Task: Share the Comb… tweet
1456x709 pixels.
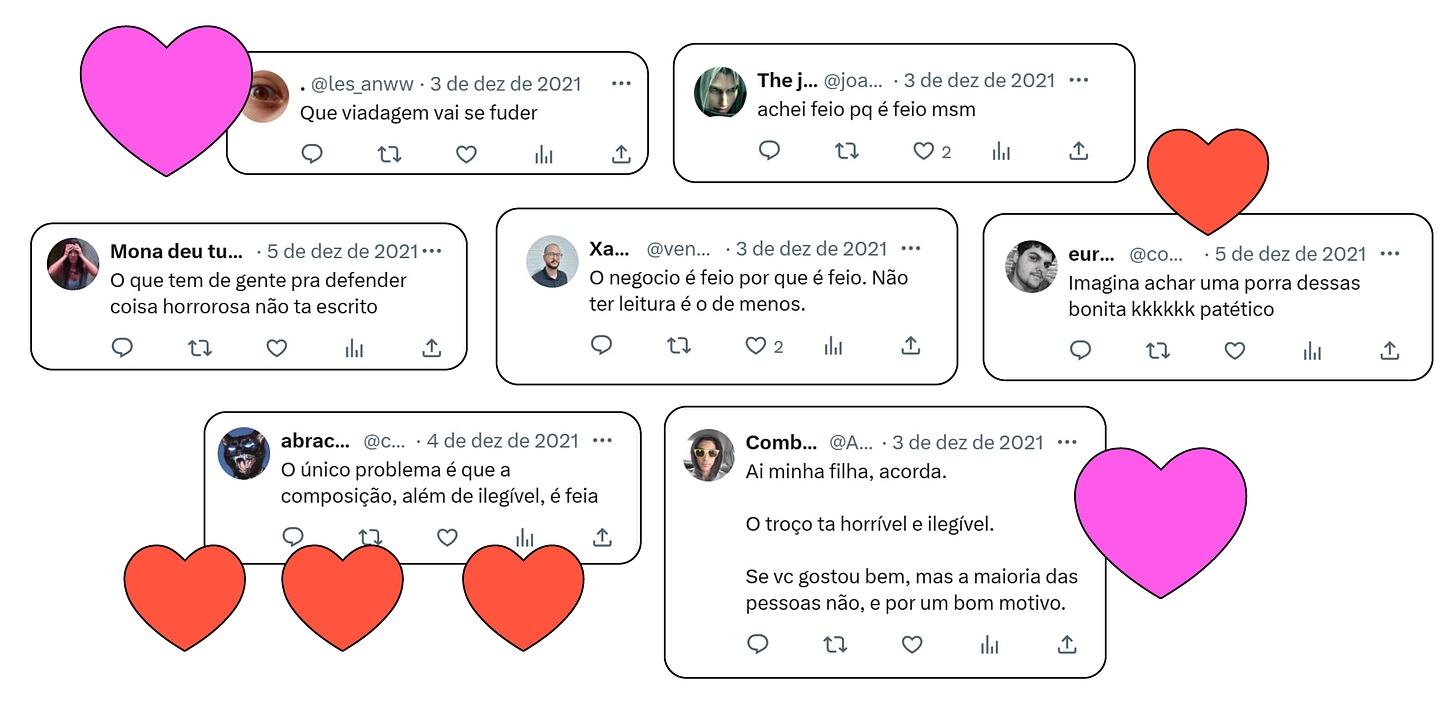Action: pos(1067,645)
